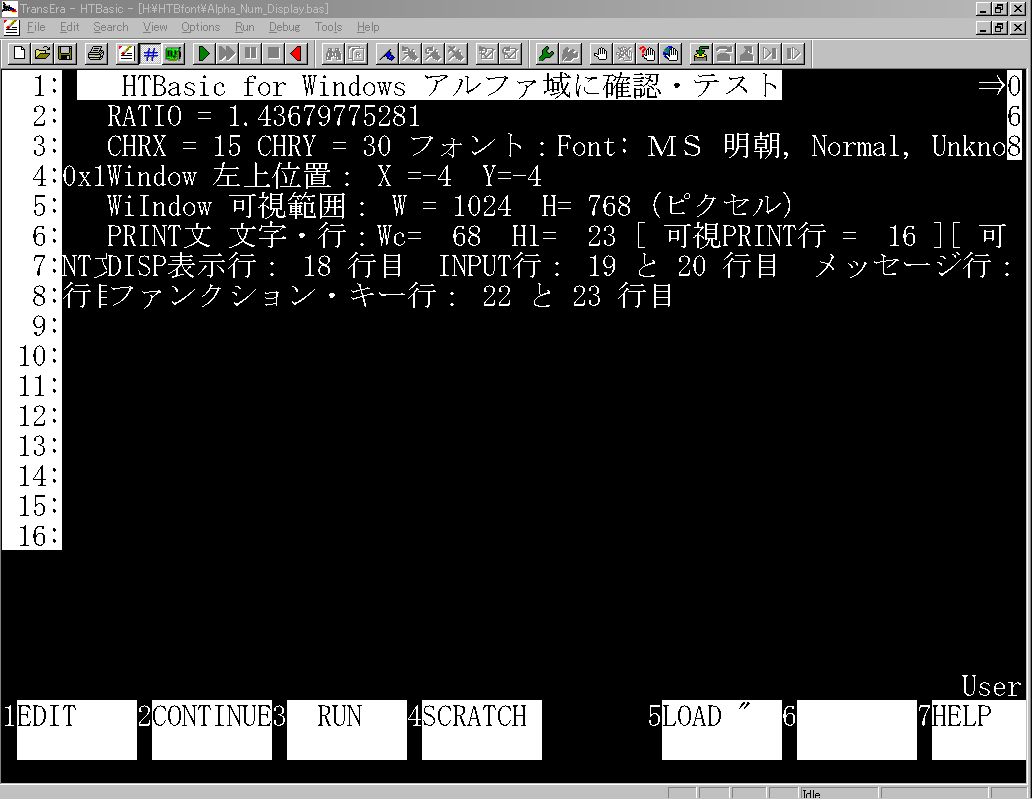The image size is (1032, 800).
Task: Go to previous bookmark icon
Action: [x=433, y=53]
